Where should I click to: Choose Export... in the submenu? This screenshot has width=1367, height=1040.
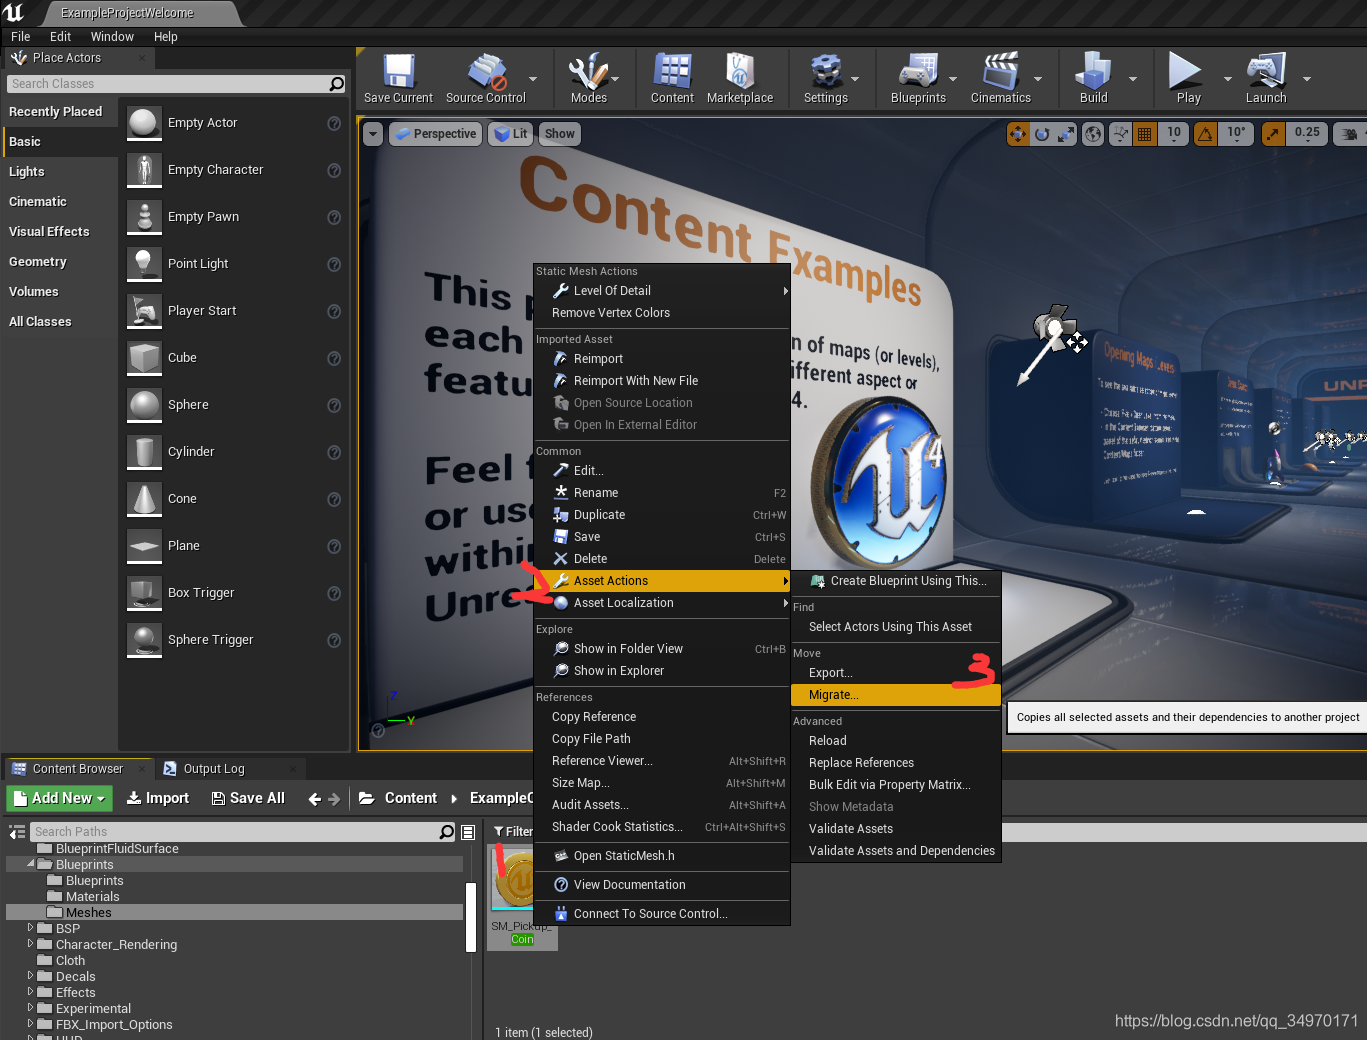point(896,673)
